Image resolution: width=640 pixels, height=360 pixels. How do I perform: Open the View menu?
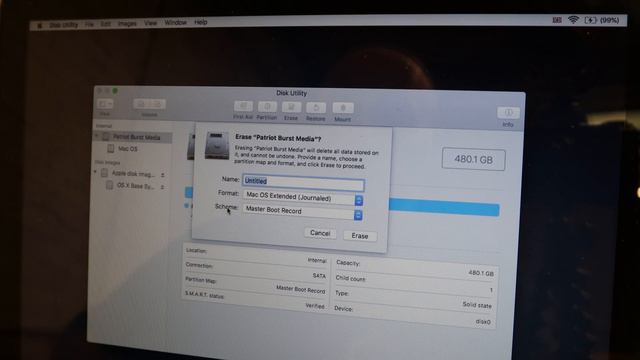pyautogui.click(x=150, y=23)
